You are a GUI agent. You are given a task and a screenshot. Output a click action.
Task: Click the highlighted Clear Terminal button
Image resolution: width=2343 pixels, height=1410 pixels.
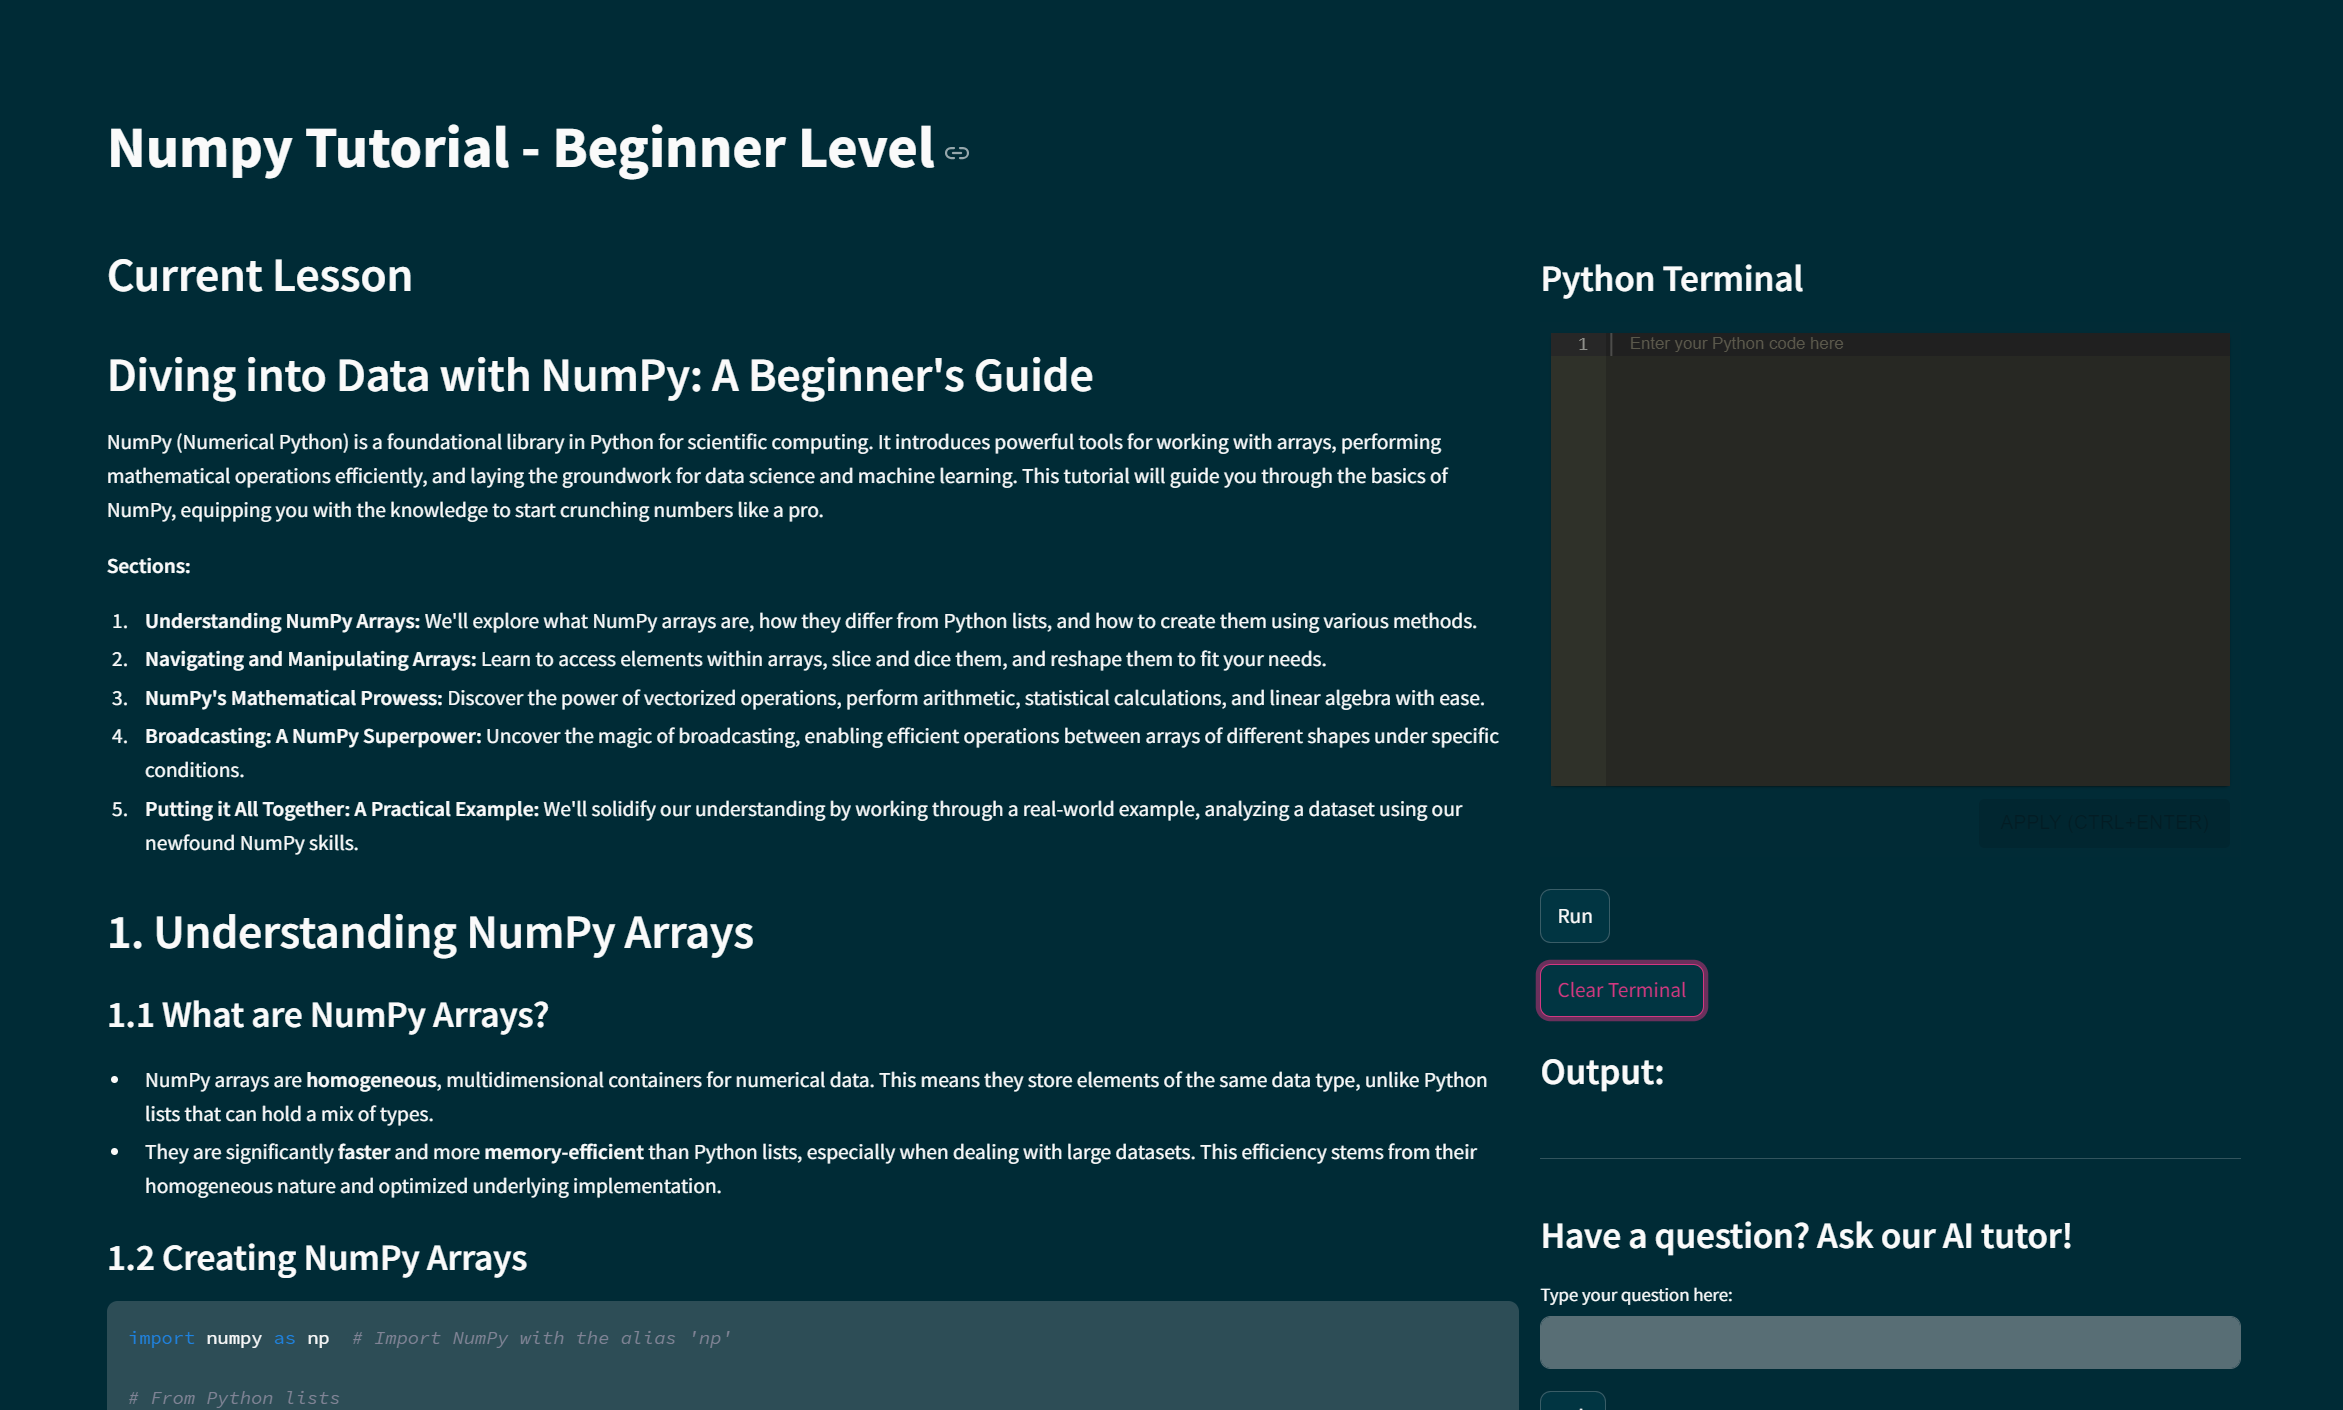(1621, 990)
